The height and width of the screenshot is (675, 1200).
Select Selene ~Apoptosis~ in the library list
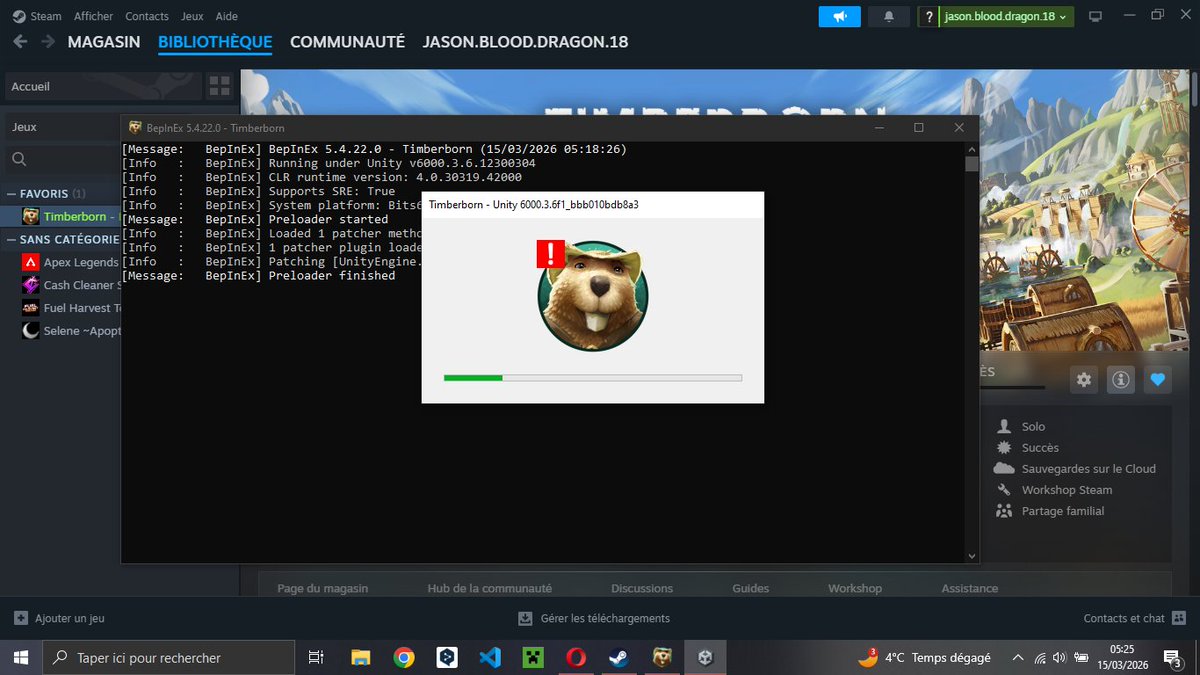[x=70, y=331]
